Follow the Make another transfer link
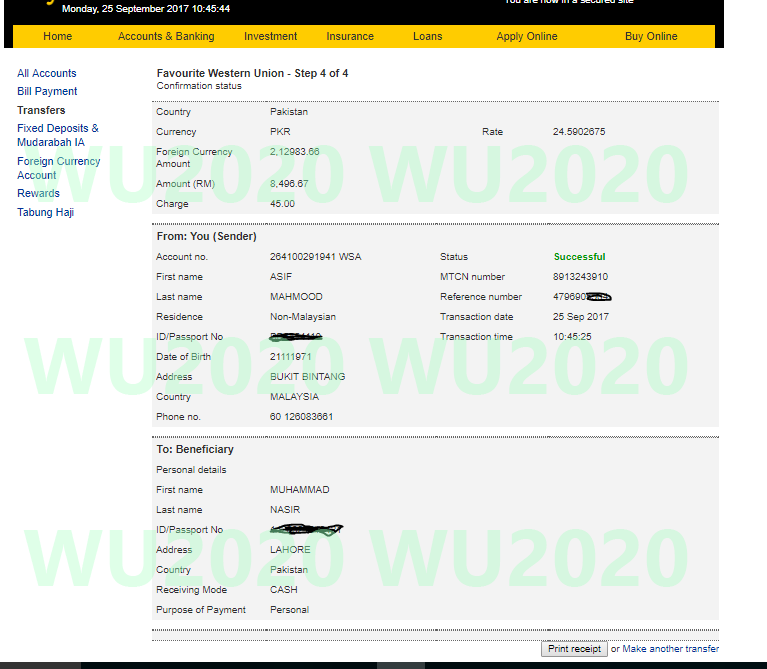This screenshot has height=669, width=767. point(670,648)
